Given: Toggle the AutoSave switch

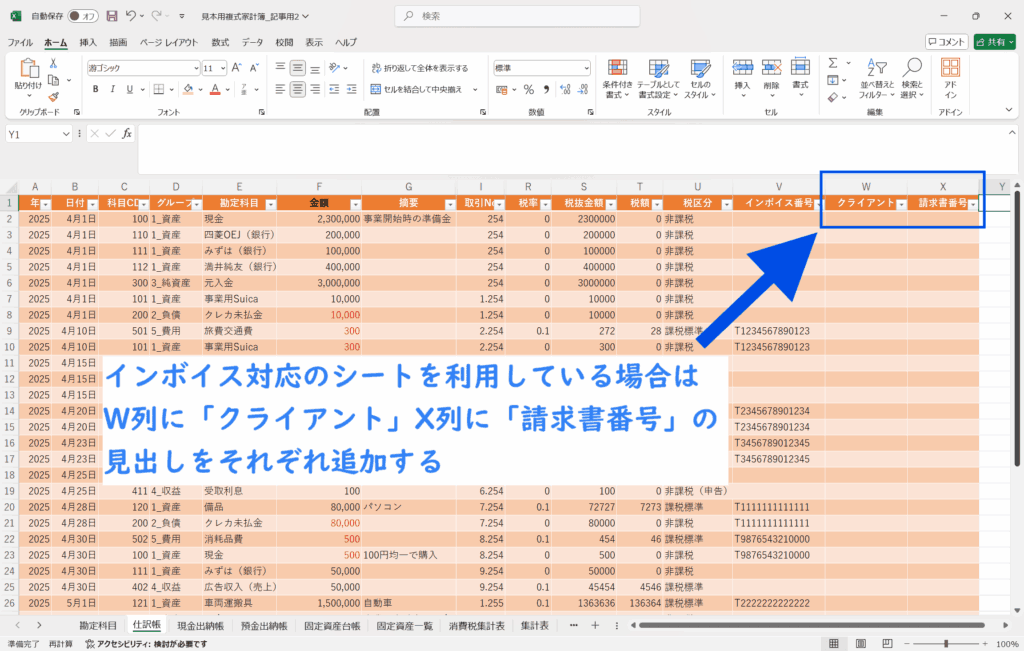Looking at the screenshot, I should coord(82,16).
